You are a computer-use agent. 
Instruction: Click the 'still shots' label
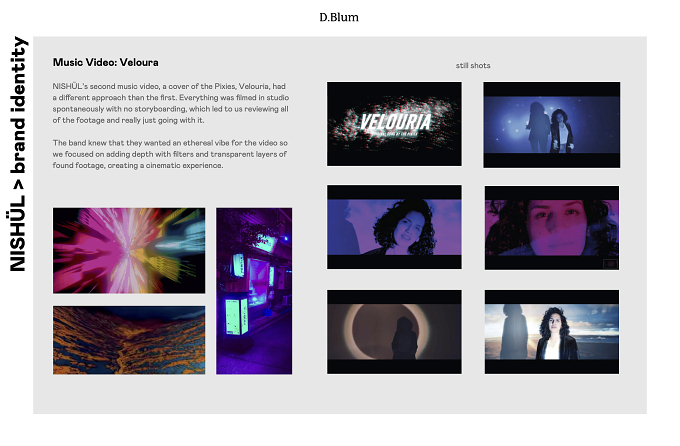(x=473, y=66)
